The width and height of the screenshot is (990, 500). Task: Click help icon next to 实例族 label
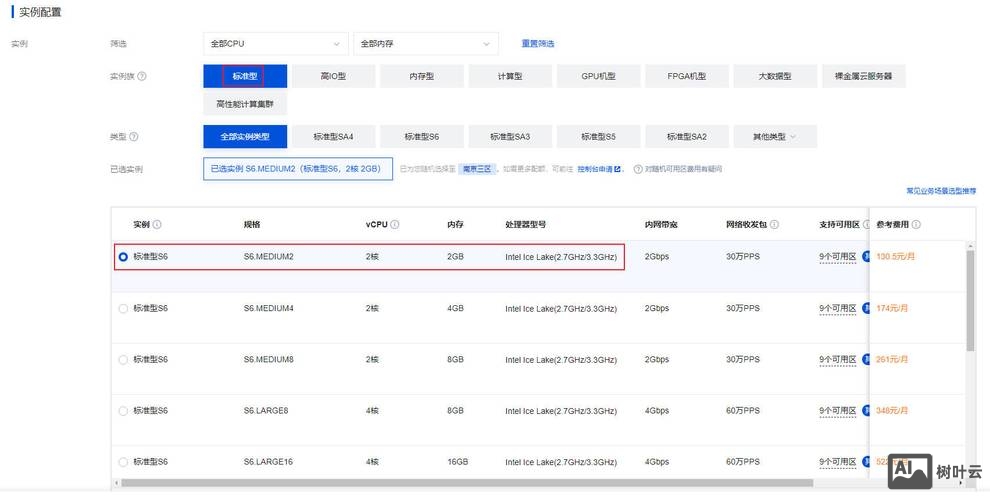pos(141,76)
